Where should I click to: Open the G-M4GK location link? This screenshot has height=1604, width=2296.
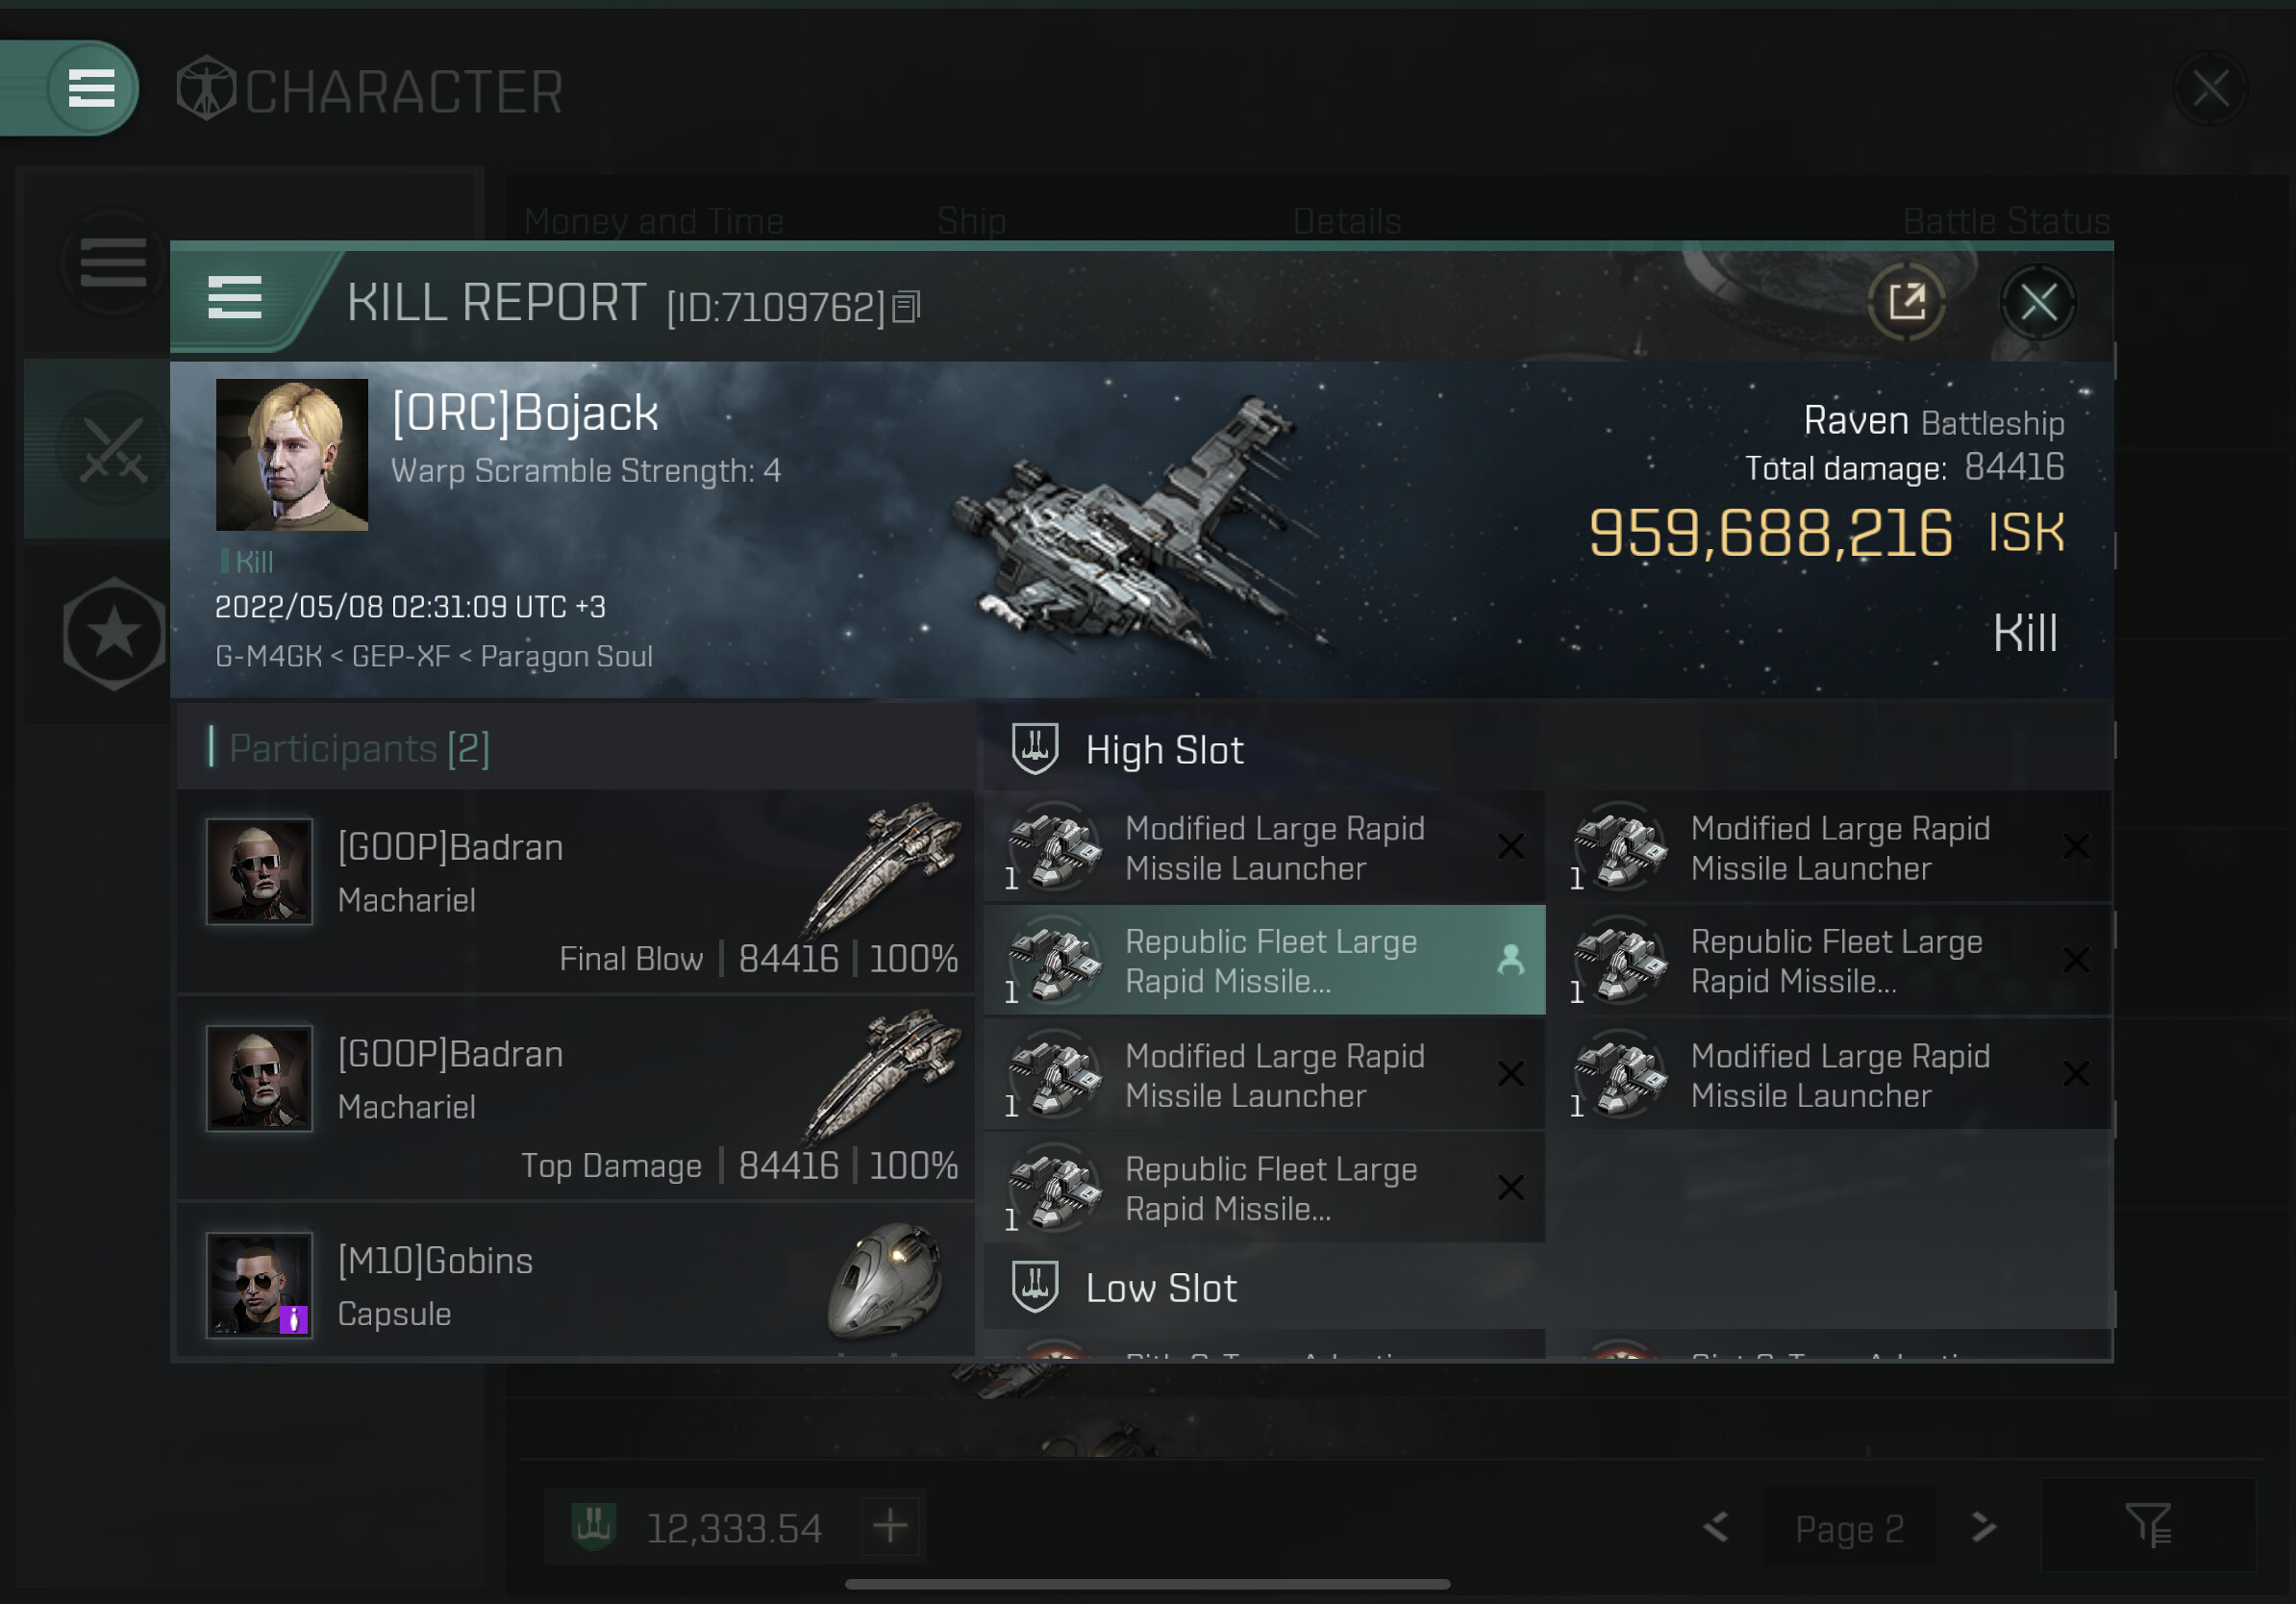268,657
